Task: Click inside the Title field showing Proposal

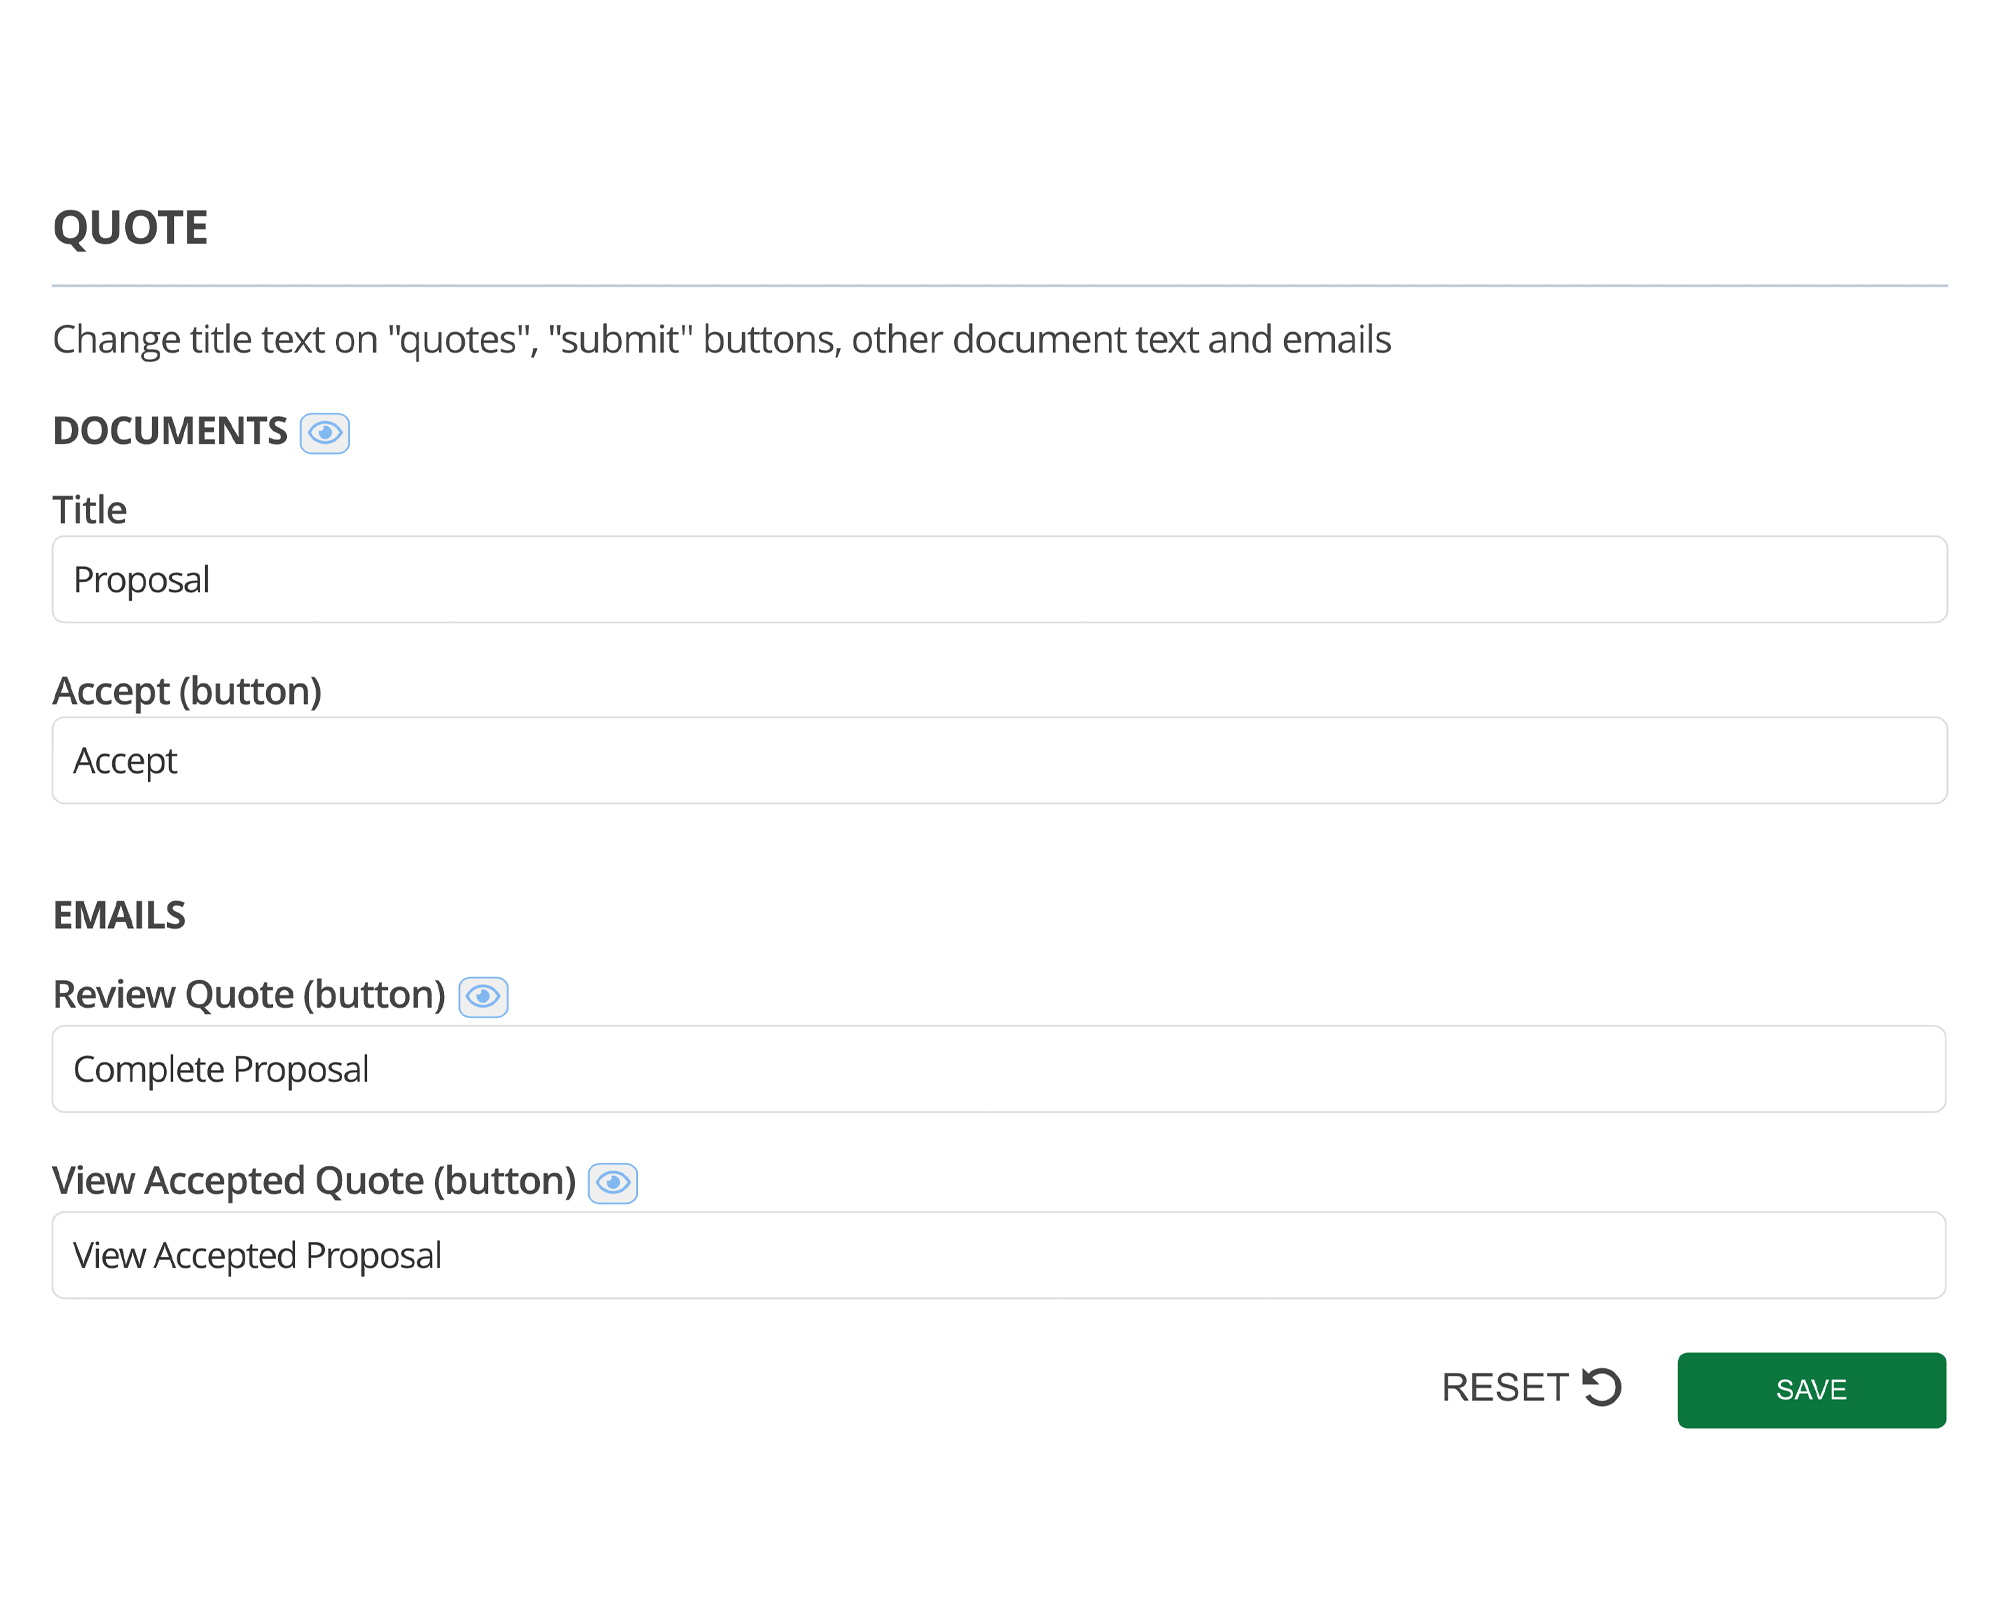Action: [1000, 579]
